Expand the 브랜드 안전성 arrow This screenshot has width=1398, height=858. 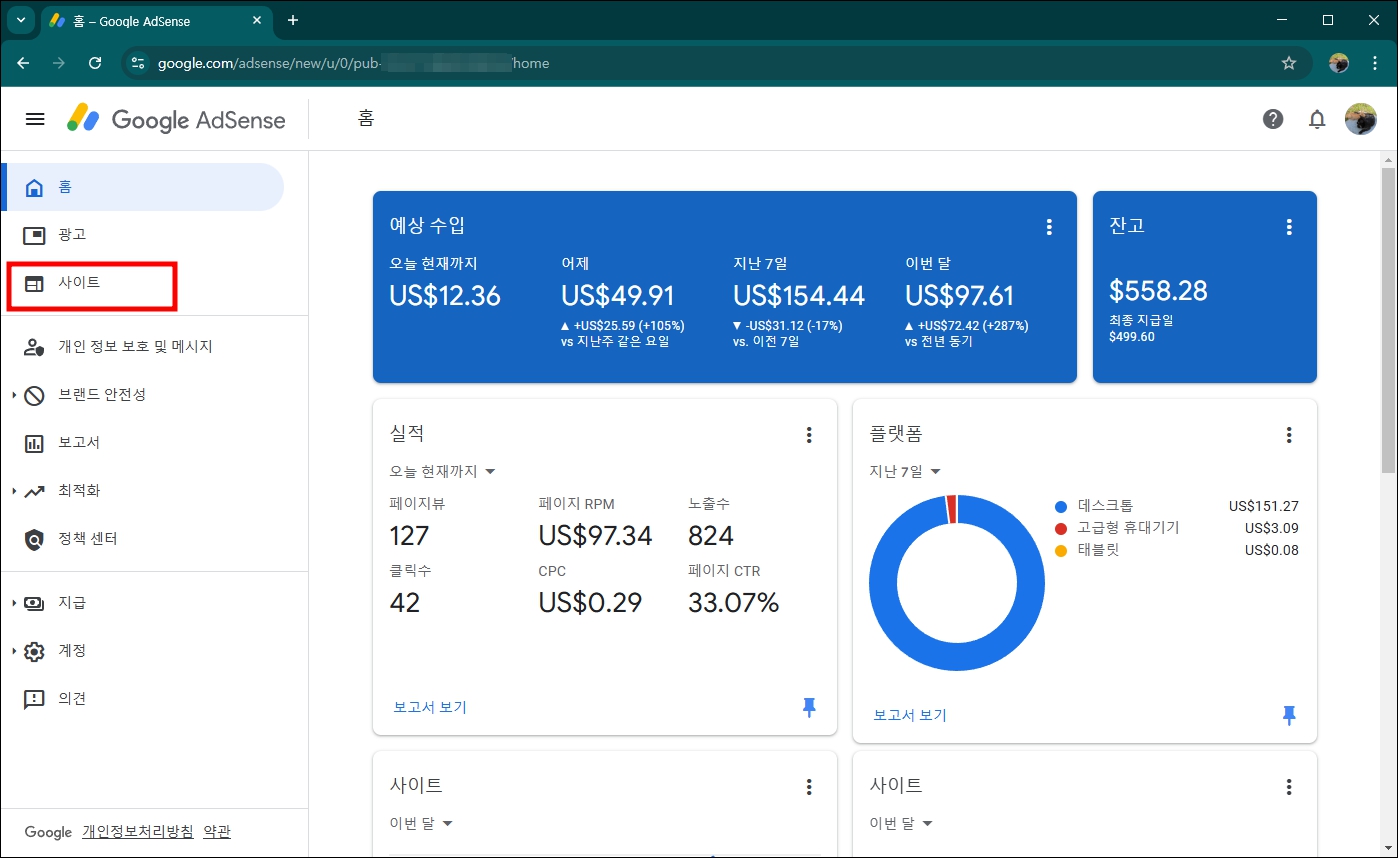click(x=14, y=395)
